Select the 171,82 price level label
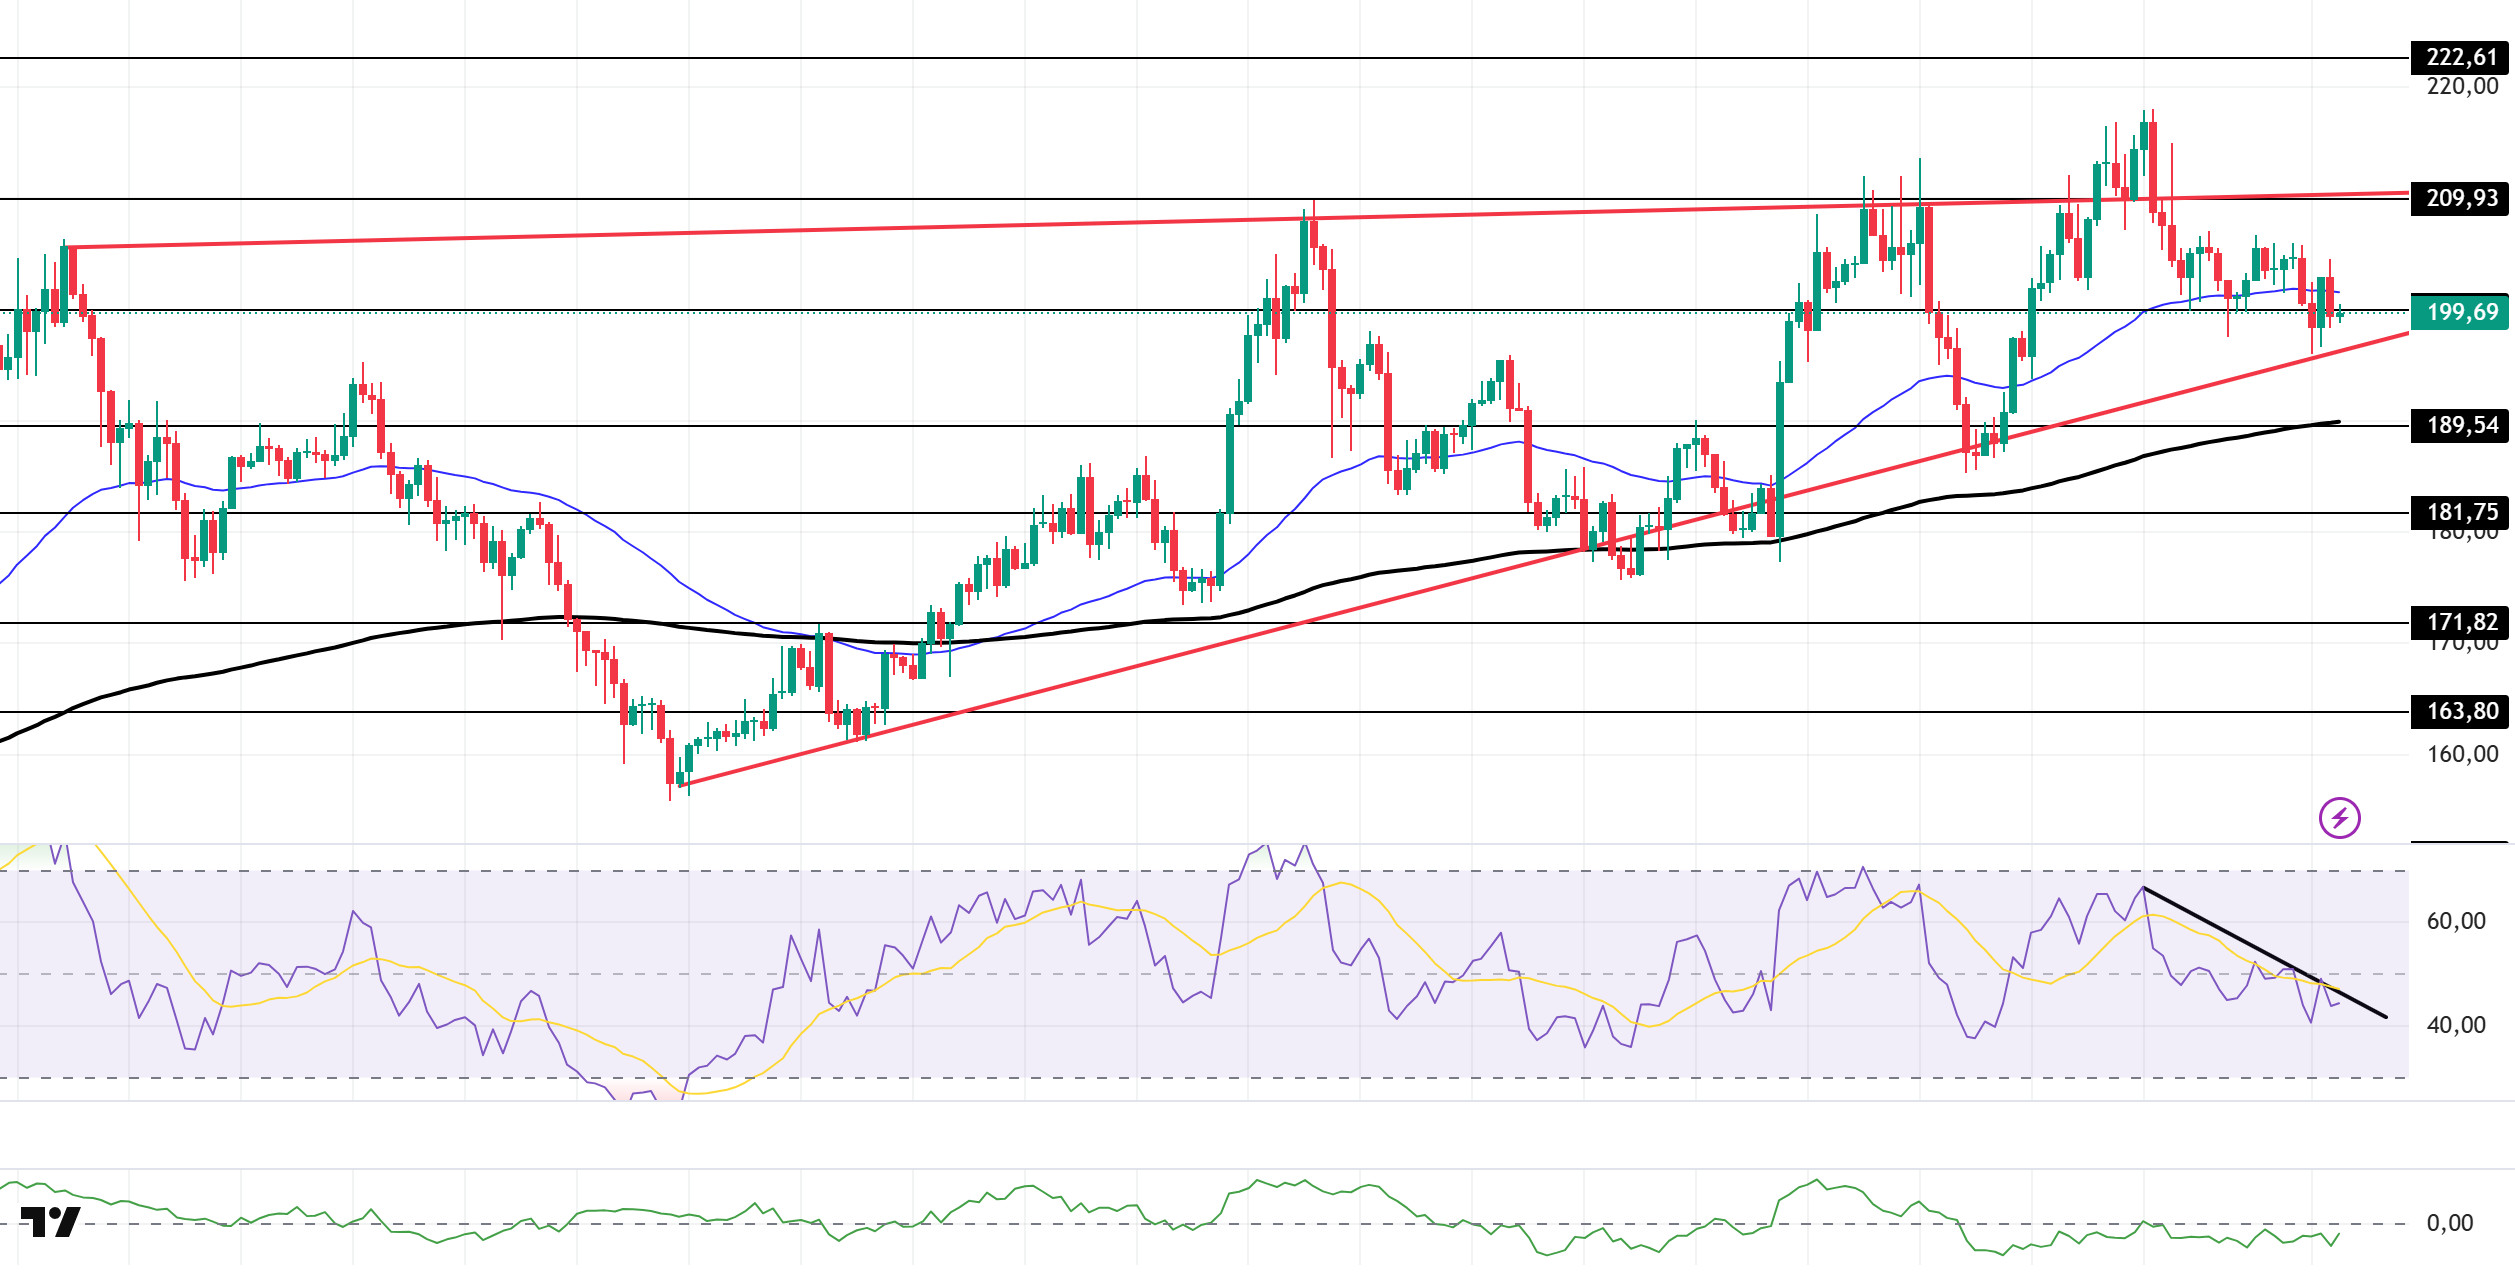The height and width of the screenshot is (1278, 2515). [2461, 622]
